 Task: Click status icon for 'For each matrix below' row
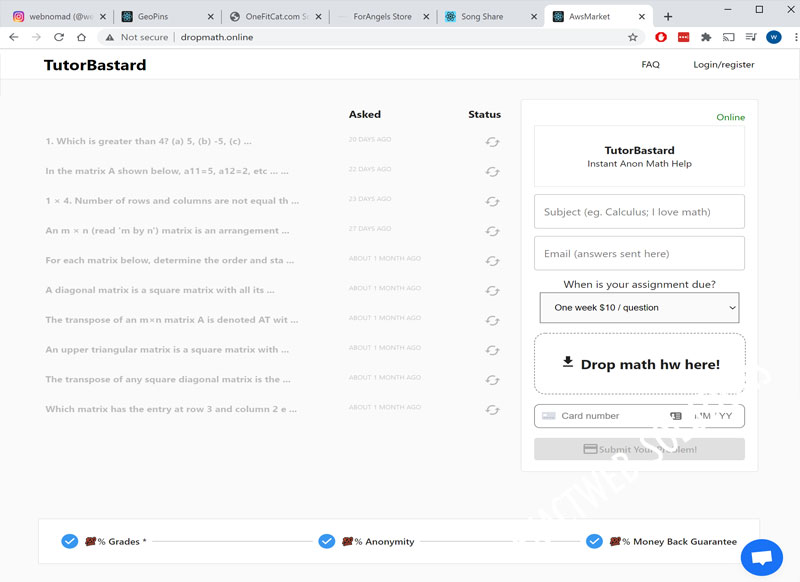492,261
